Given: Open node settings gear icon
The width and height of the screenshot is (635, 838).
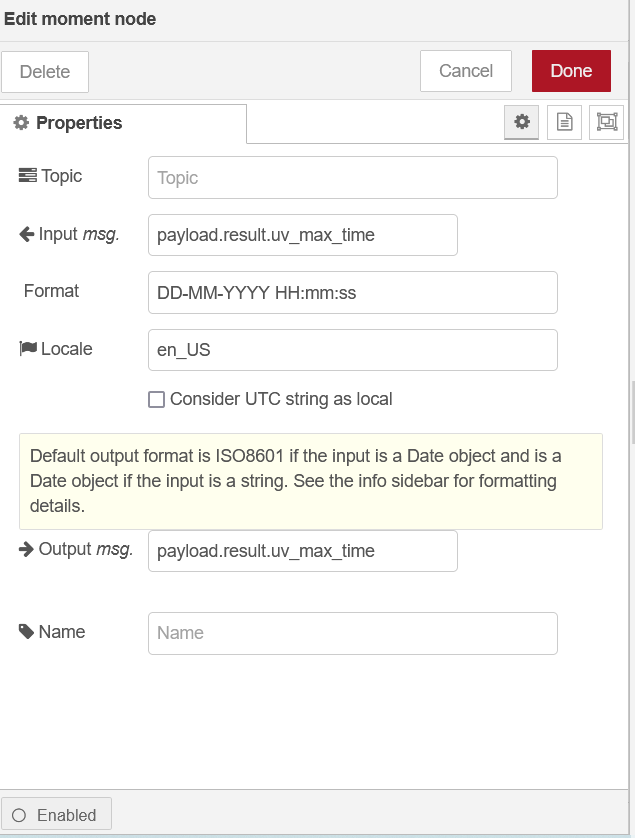Looking at the screenshot, I should pos(521,122).
